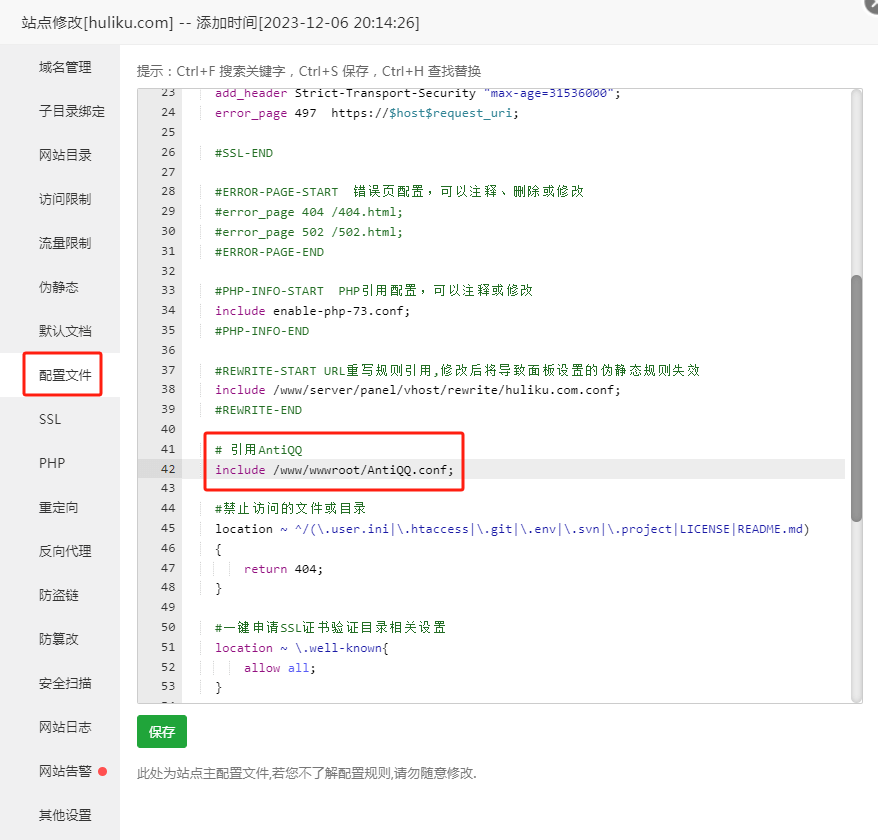Open the SSL settings tab

coord(50,419)
